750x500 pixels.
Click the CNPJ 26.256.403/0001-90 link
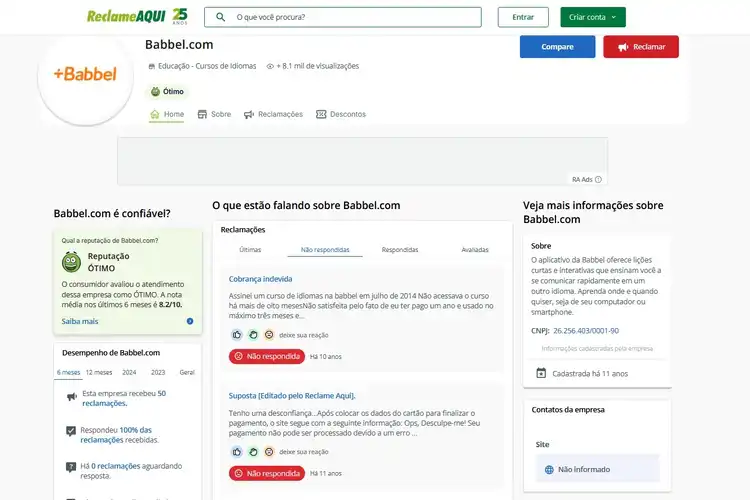pos(586,331)
